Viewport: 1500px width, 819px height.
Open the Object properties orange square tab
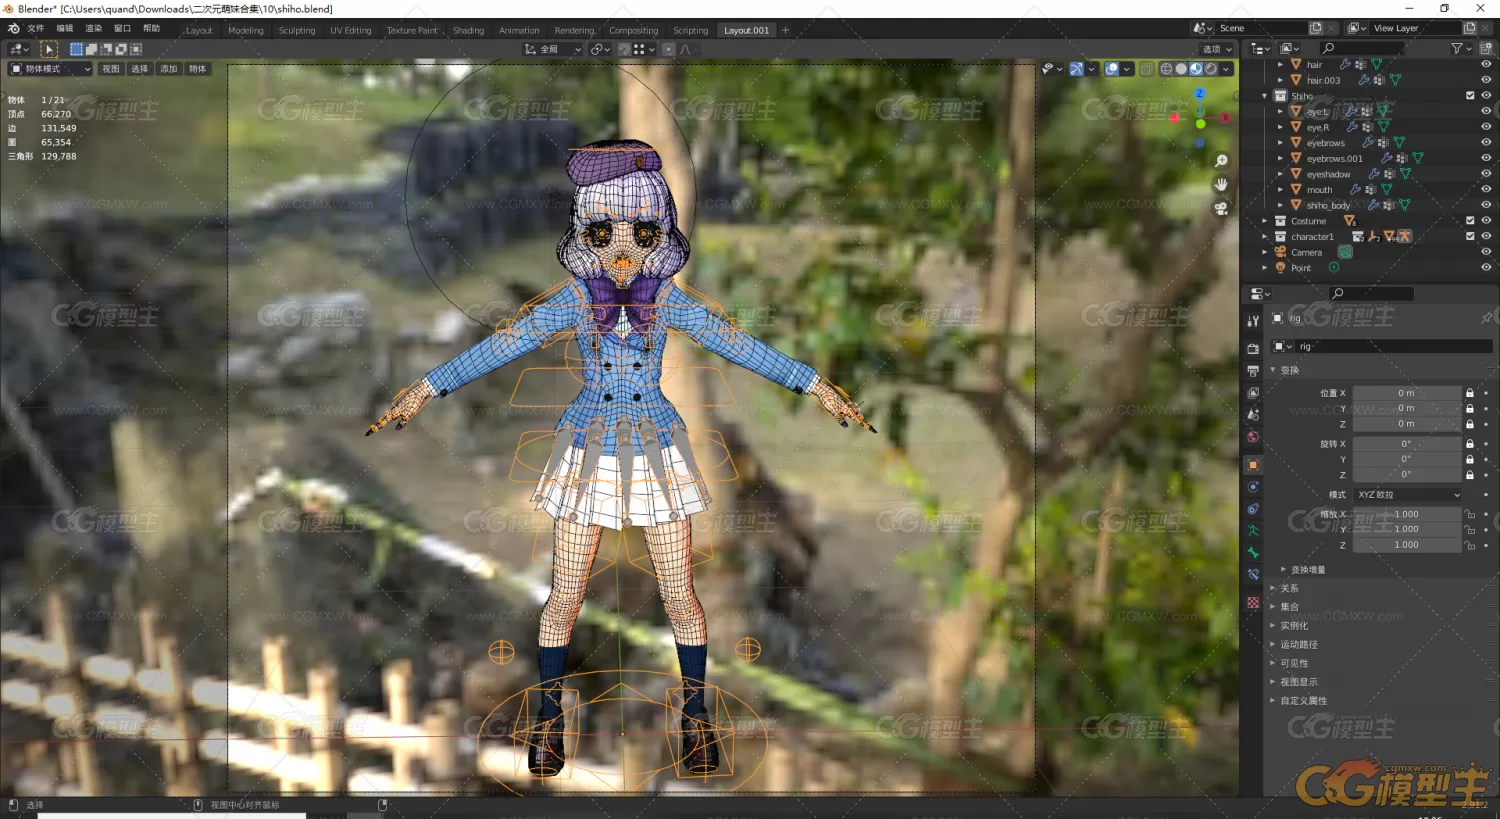click(1253, 465)
